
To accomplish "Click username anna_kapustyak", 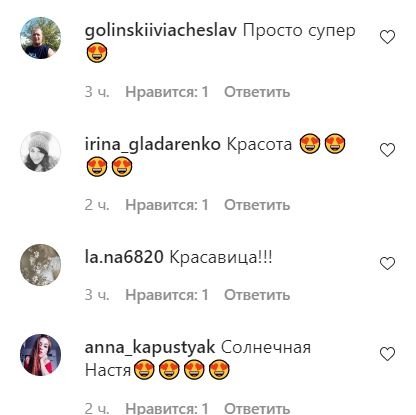I will click(x=150, y=348).
